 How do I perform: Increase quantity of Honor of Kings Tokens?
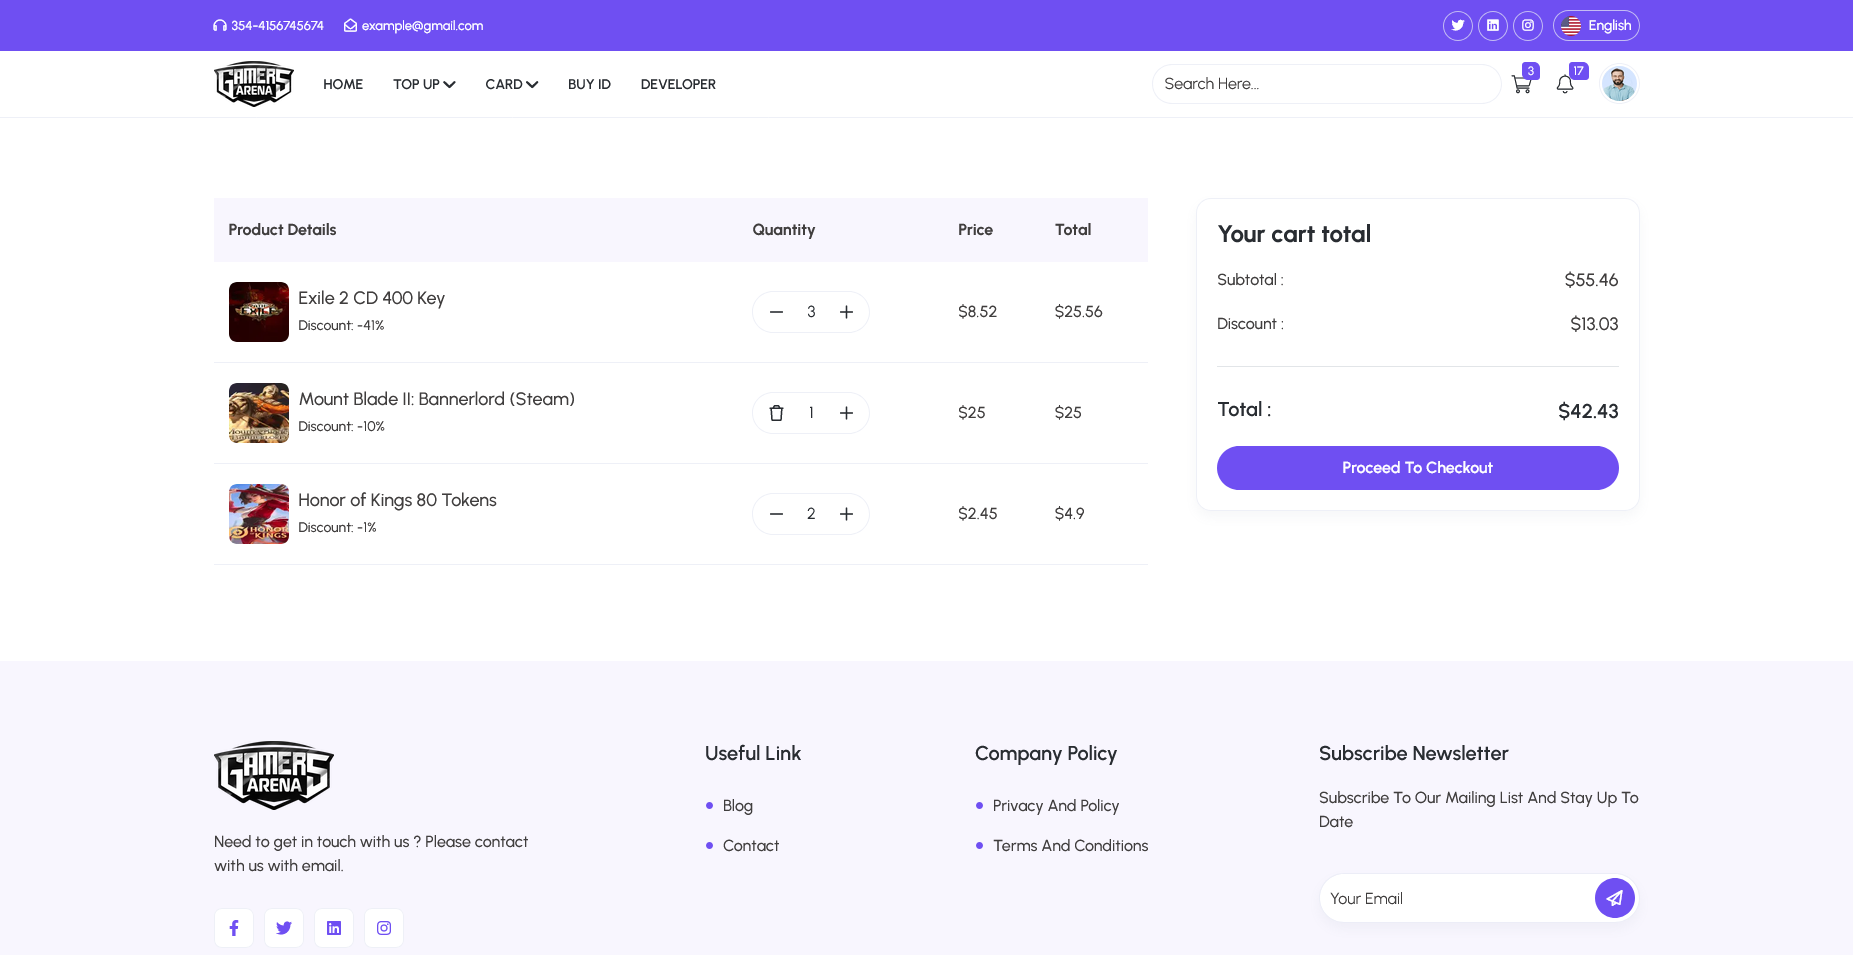coord(846,514)
